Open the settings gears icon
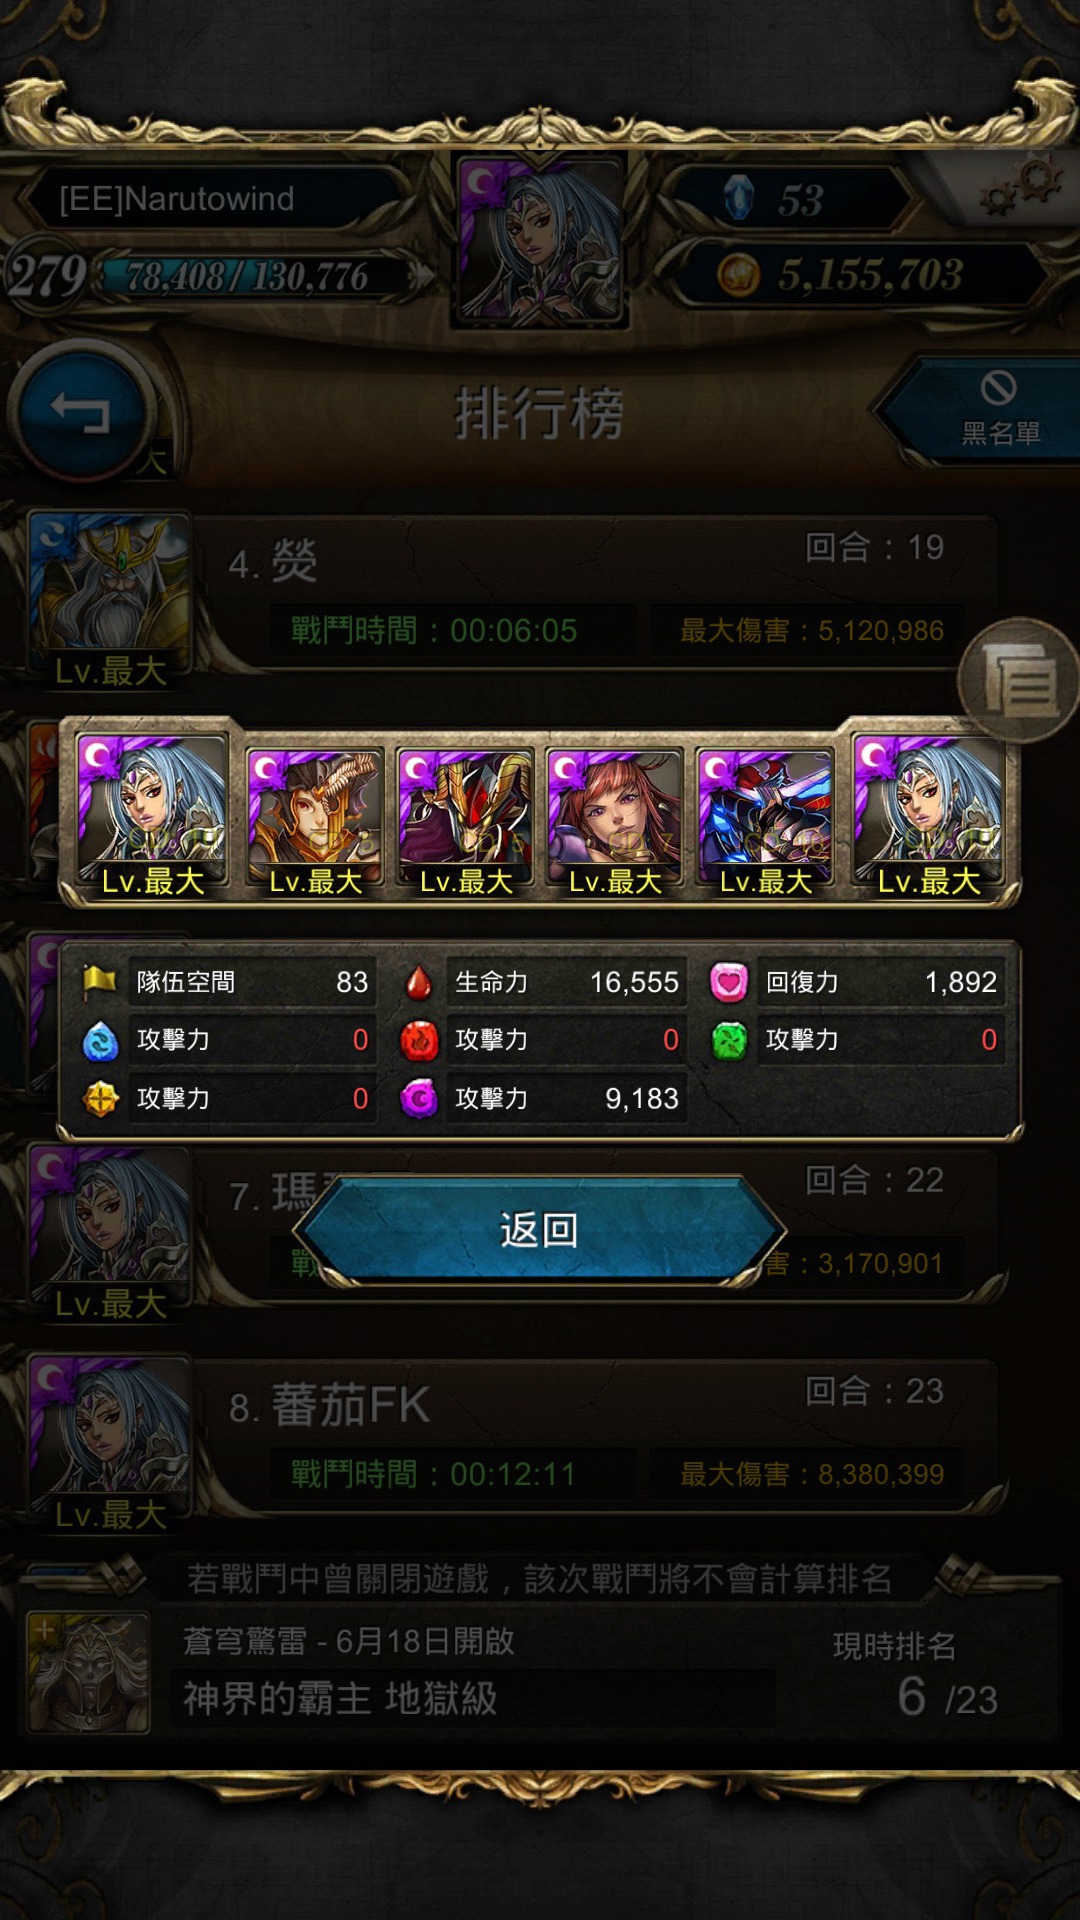 [1020, 186]
